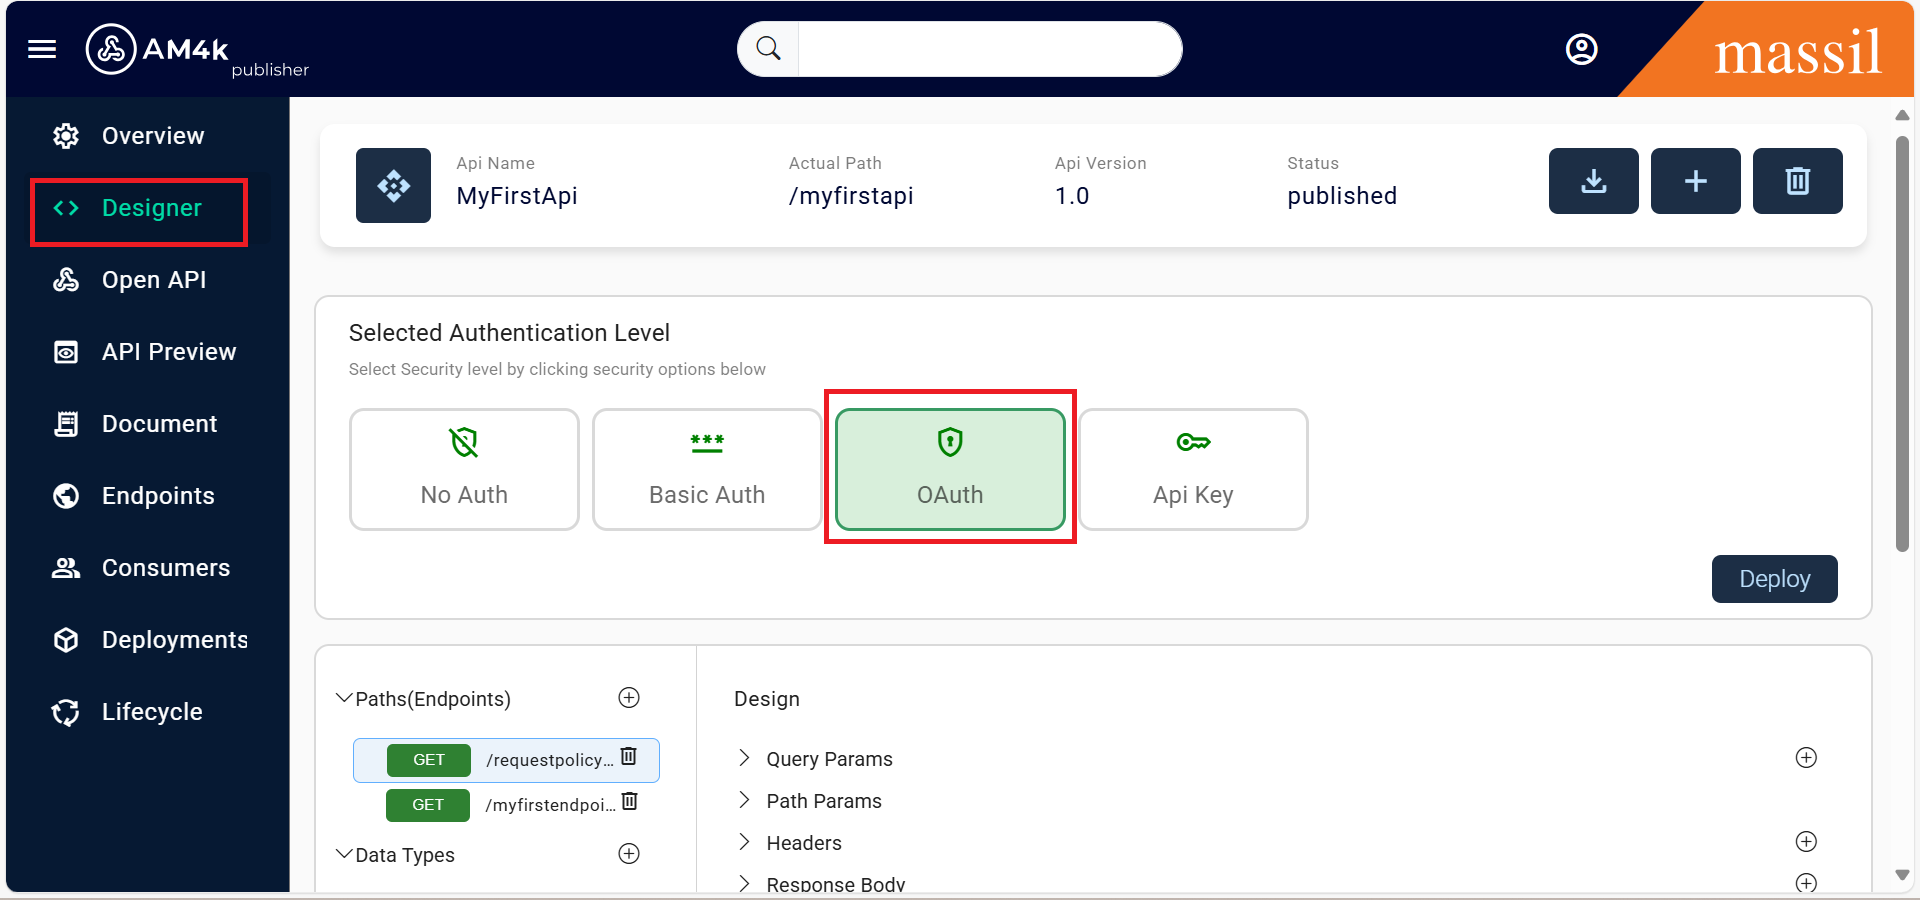Open the Endpoints sidebar menu item
This screenshot has width=1920, height=900.
pyautogui.click(x=157, y=496)
